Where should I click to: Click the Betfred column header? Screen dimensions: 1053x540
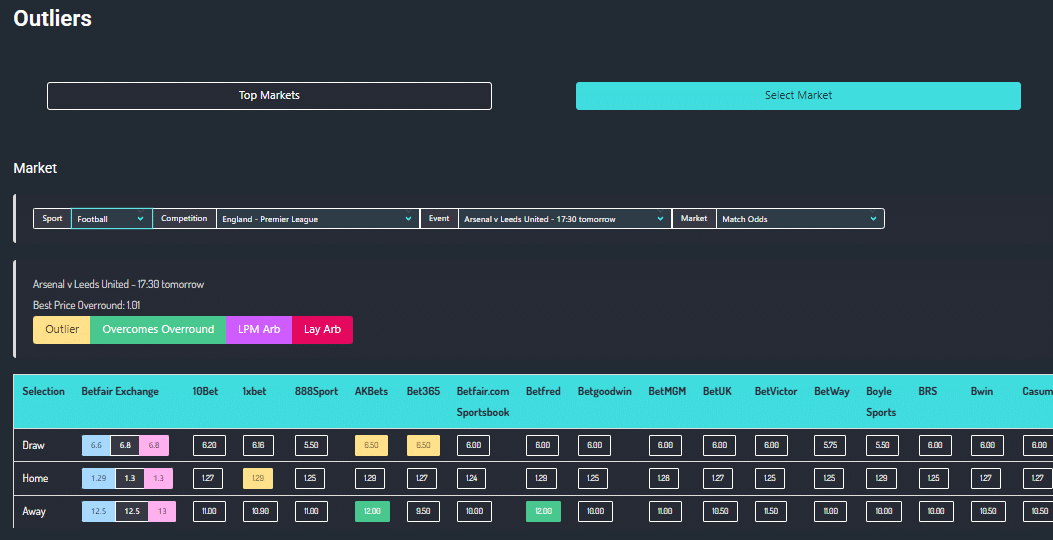(x=543, y=392)
